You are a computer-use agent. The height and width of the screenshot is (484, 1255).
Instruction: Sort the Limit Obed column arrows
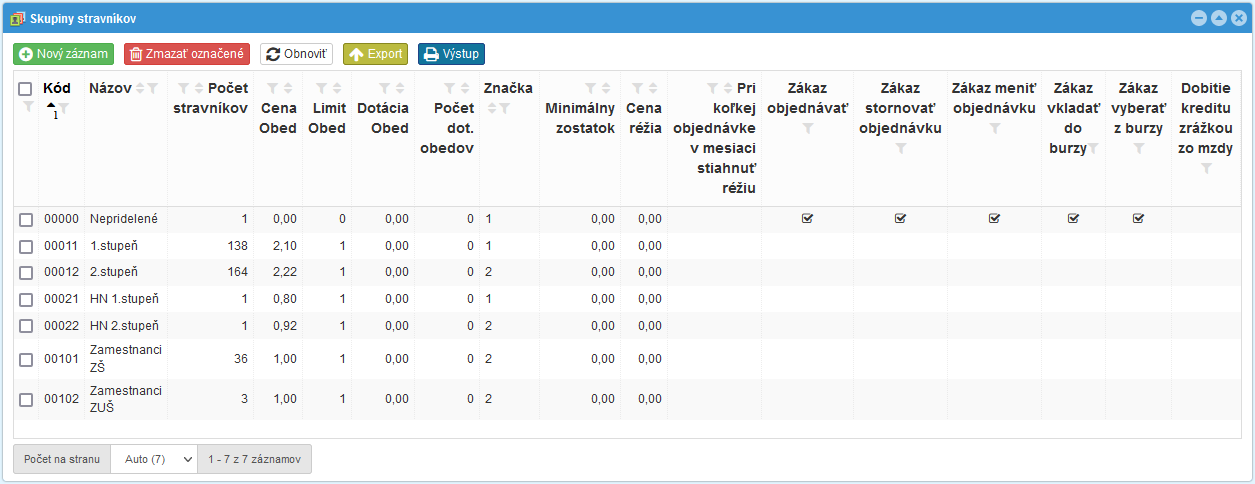point(337,88)
